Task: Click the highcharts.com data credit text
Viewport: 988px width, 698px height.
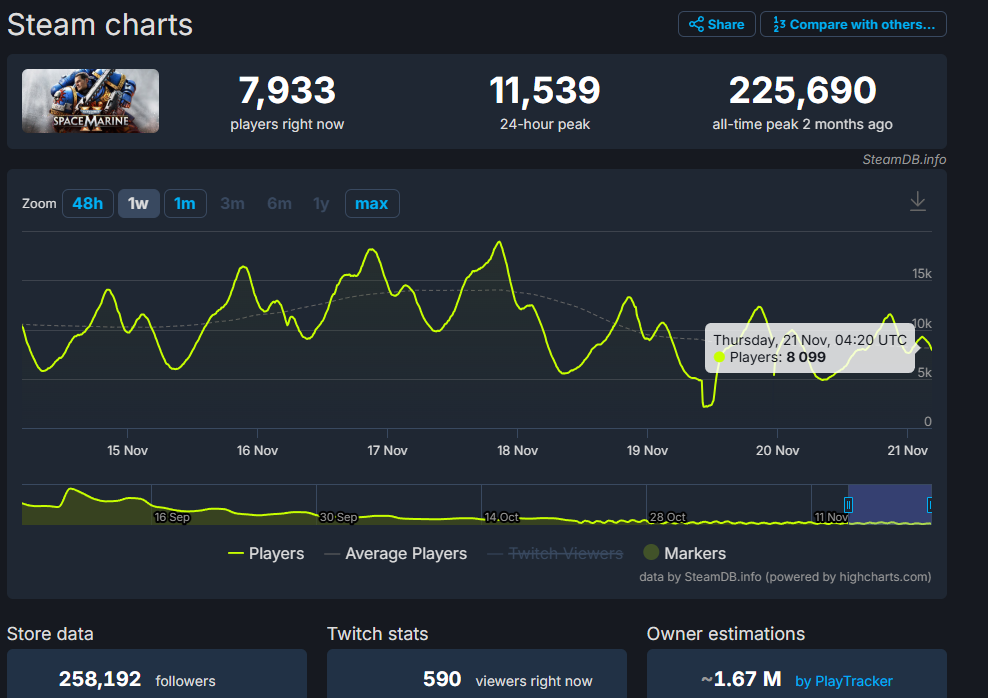Action: (x=785, y=577)
